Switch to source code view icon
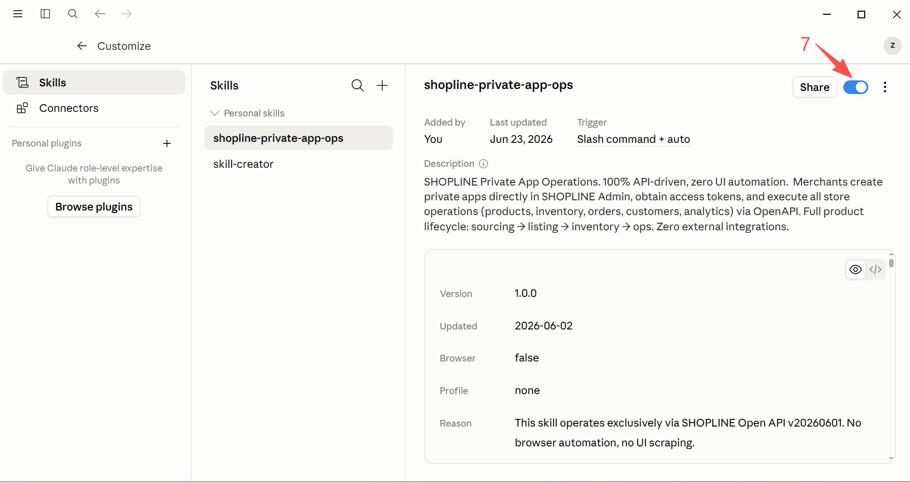Image resolution: width=910 pixels, height=482 pixels. click(x=875, y=270)
